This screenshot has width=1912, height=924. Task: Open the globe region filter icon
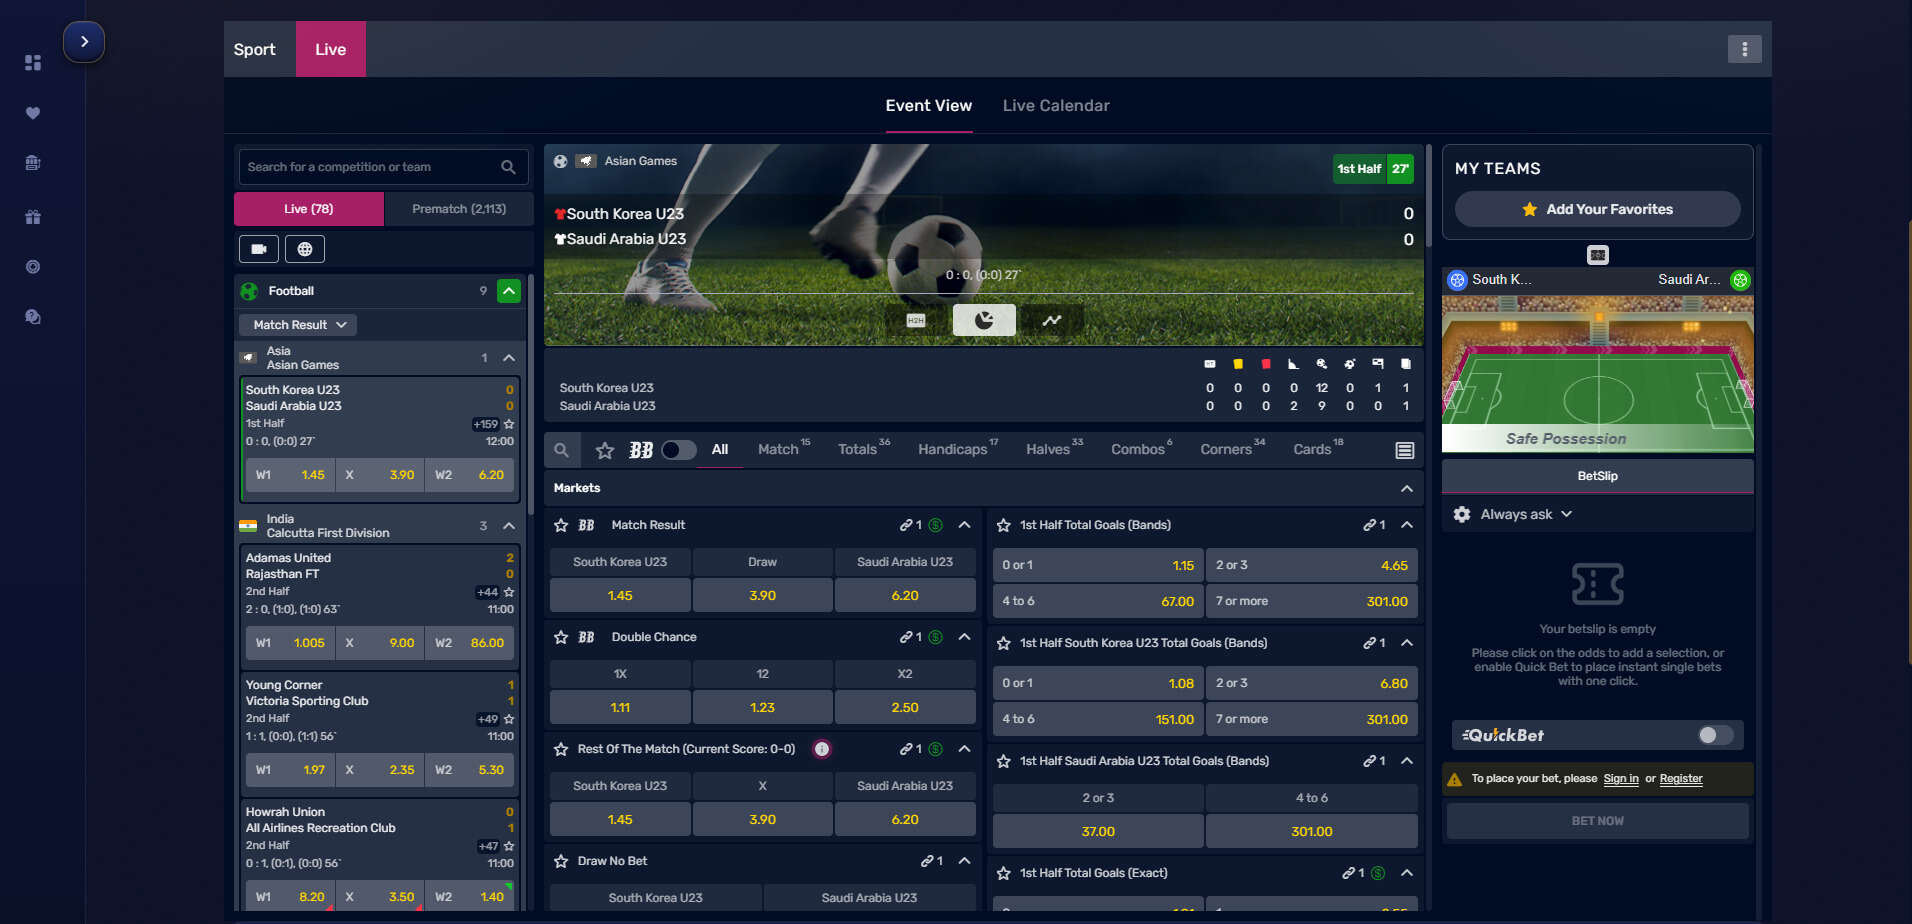305,249
